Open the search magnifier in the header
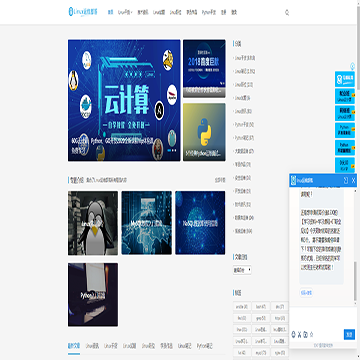The image size is (360, 360). pos(287,13)
